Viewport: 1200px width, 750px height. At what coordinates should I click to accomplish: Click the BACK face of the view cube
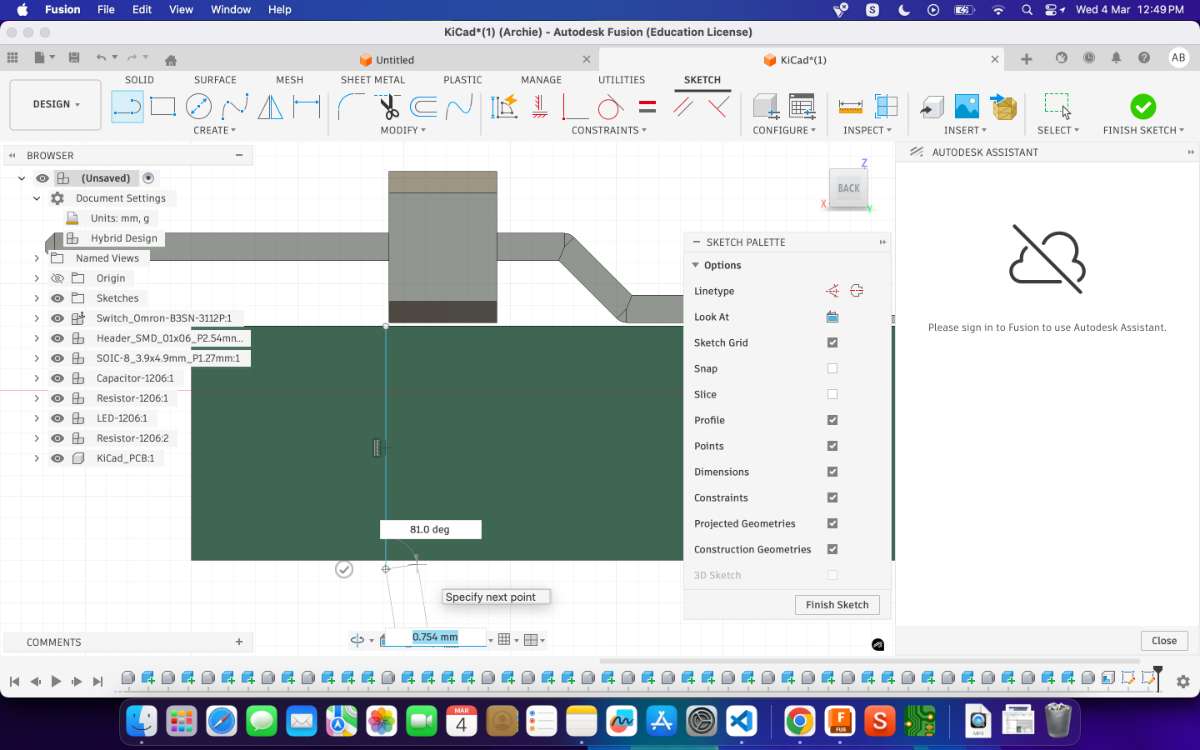[848, 188]
